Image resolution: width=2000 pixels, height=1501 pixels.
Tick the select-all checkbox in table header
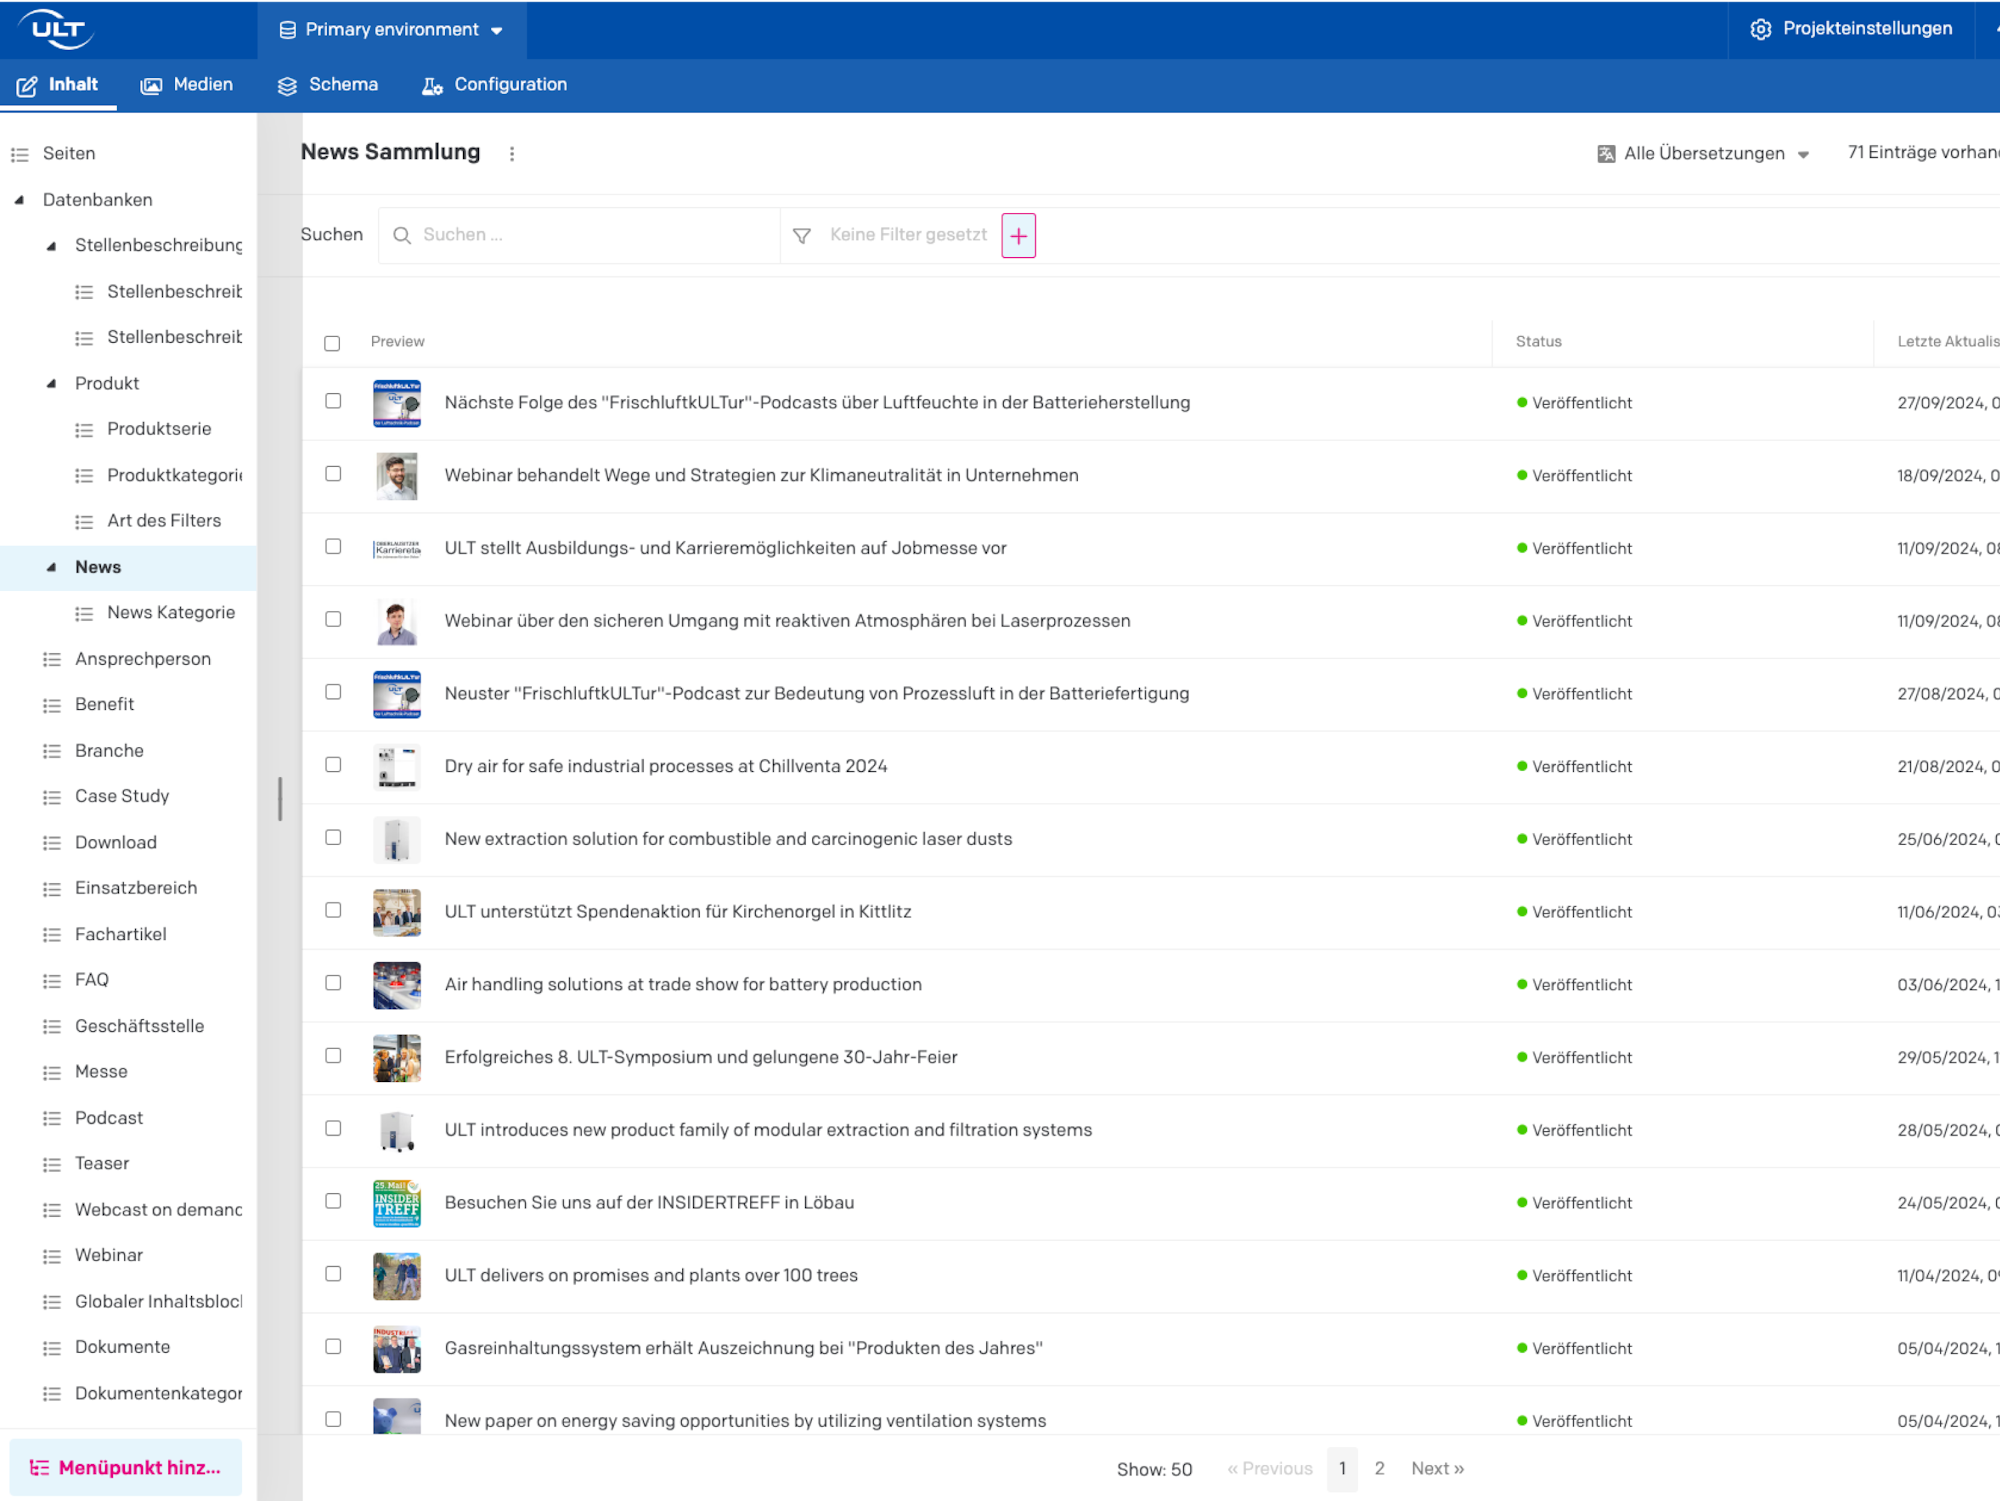pos(332,343)
